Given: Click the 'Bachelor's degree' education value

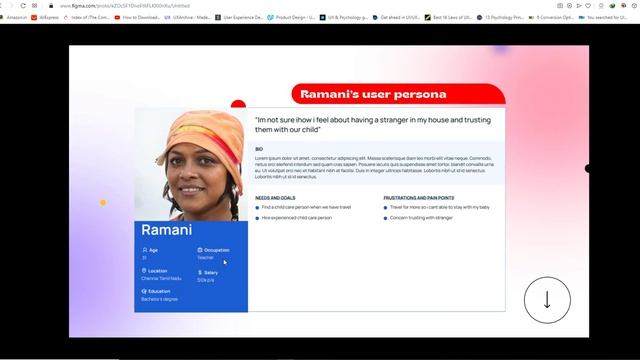Looking at the screenshot, I should click(159, 299).
